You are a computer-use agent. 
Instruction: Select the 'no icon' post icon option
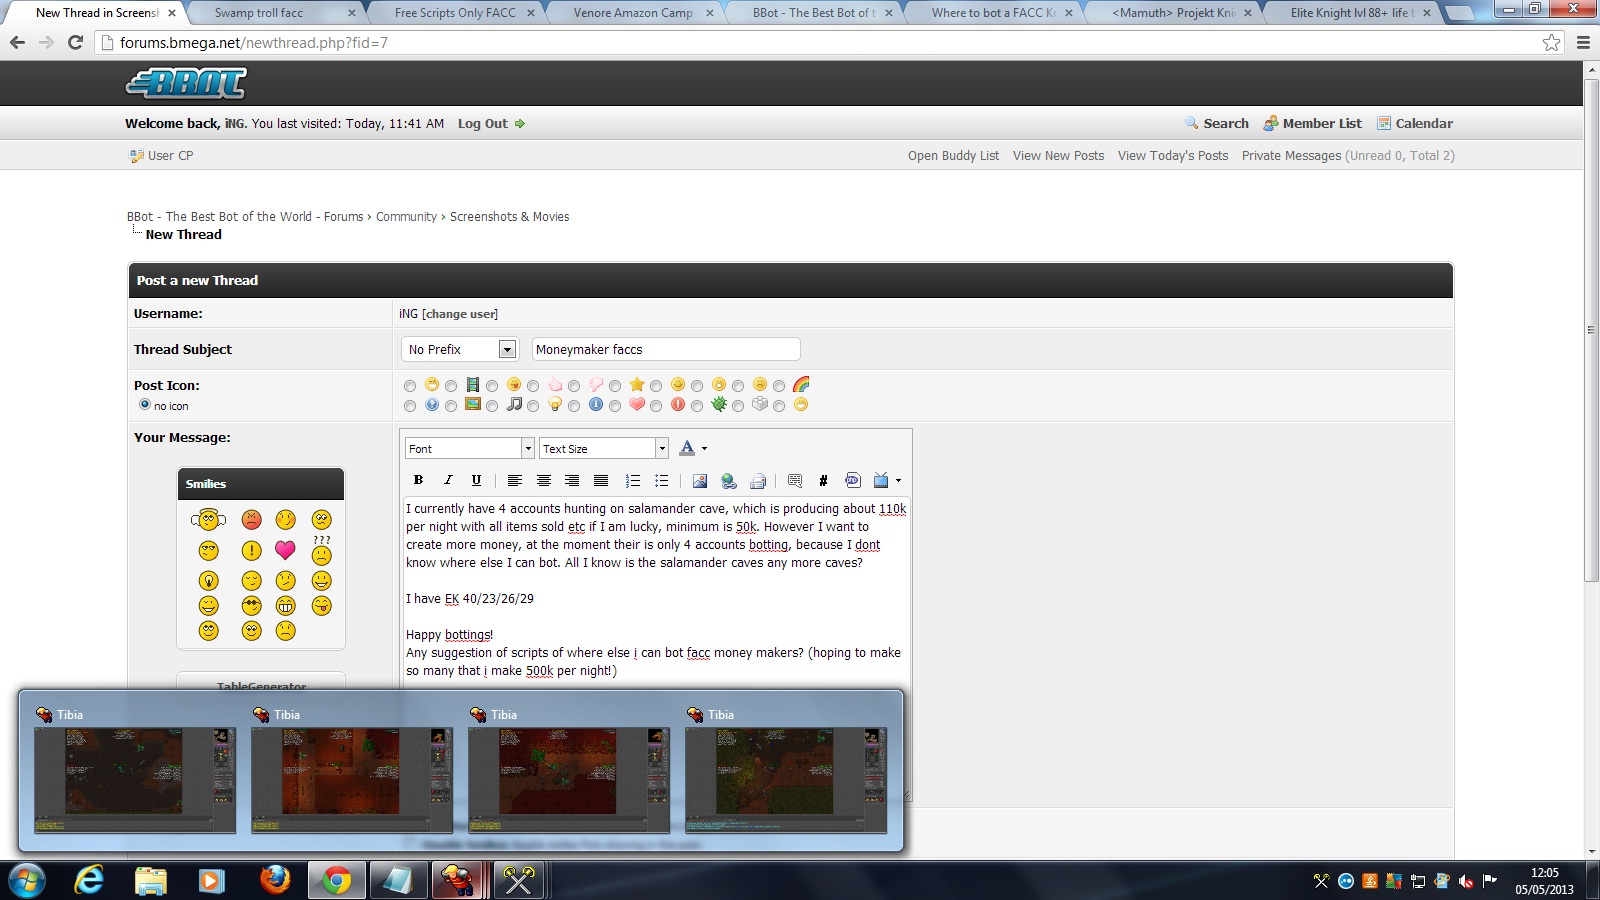click(x=145, y=405)
